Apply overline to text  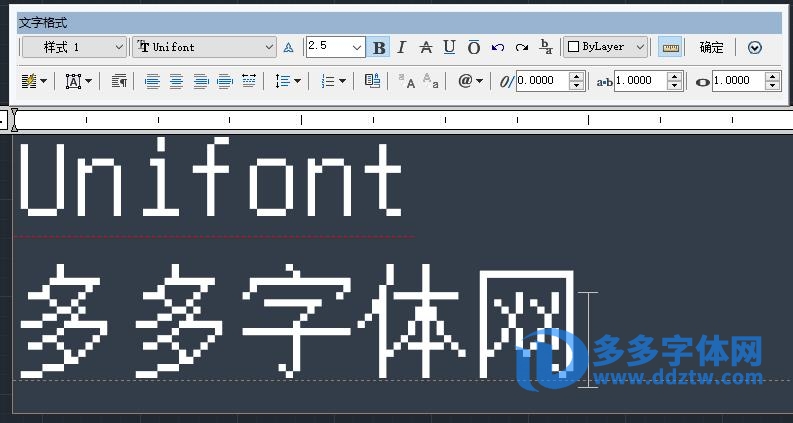tap(474, 47)
